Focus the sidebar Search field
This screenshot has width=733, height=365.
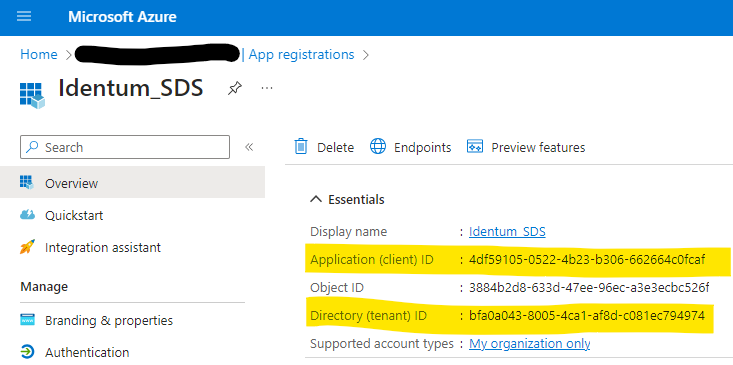(x=125, y=147)
